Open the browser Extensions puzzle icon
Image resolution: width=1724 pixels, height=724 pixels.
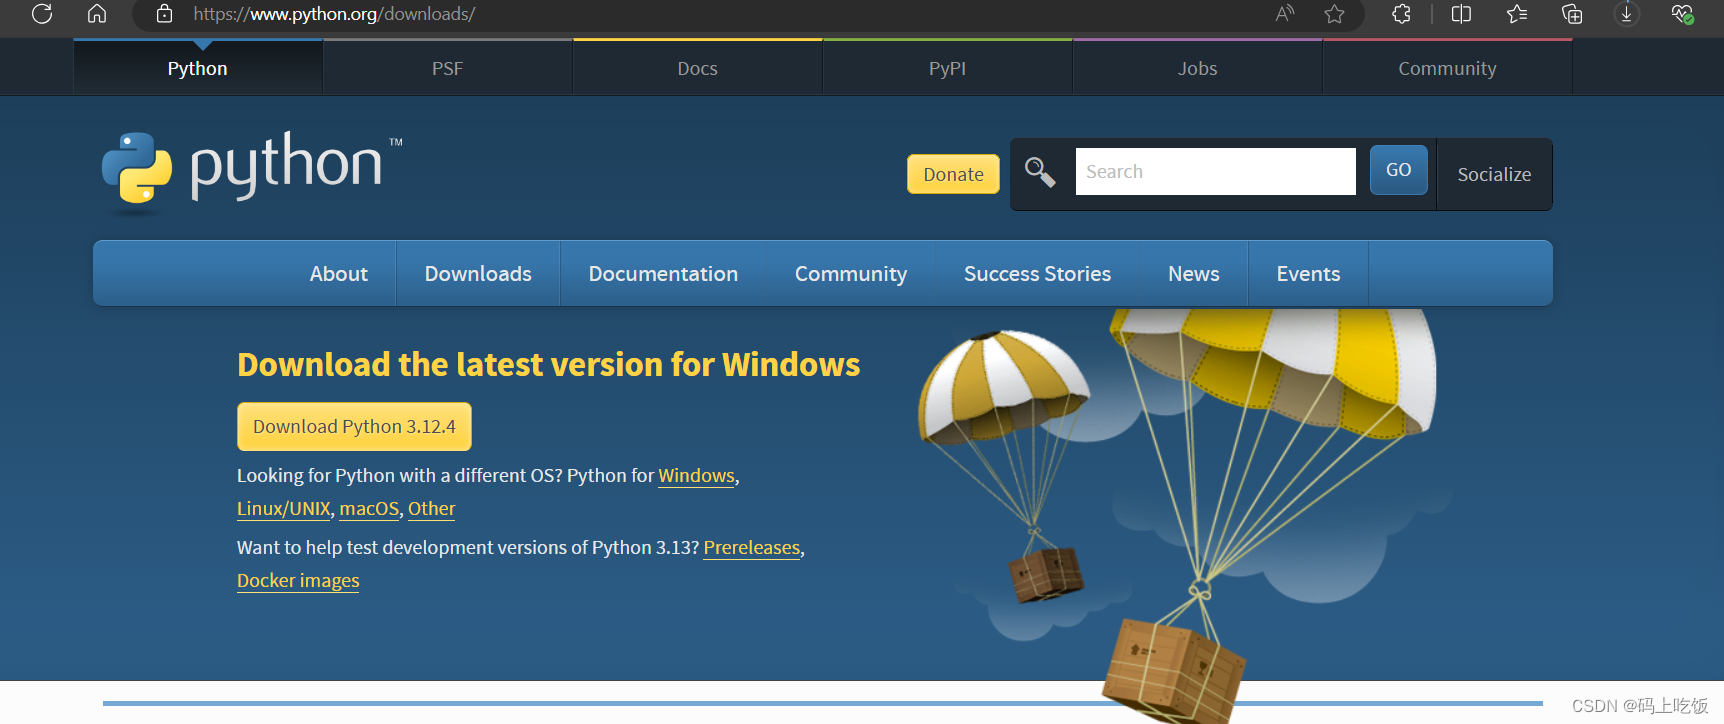click(x=1401, y=14)
